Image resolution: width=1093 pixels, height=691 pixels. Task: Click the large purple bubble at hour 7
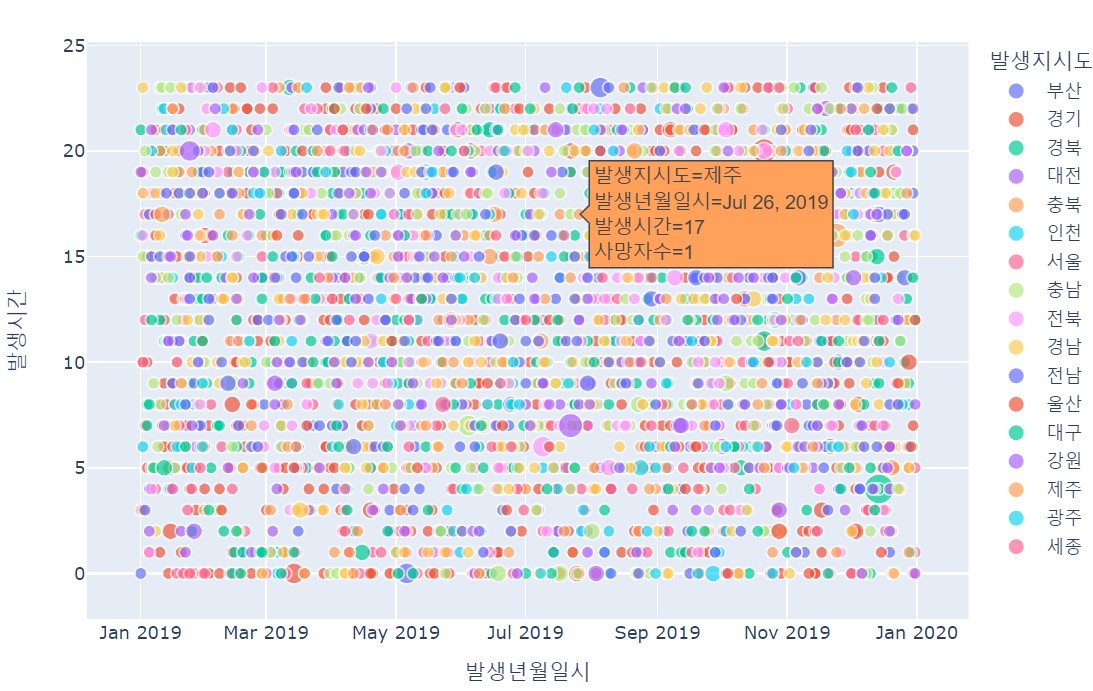click(570, 425)
